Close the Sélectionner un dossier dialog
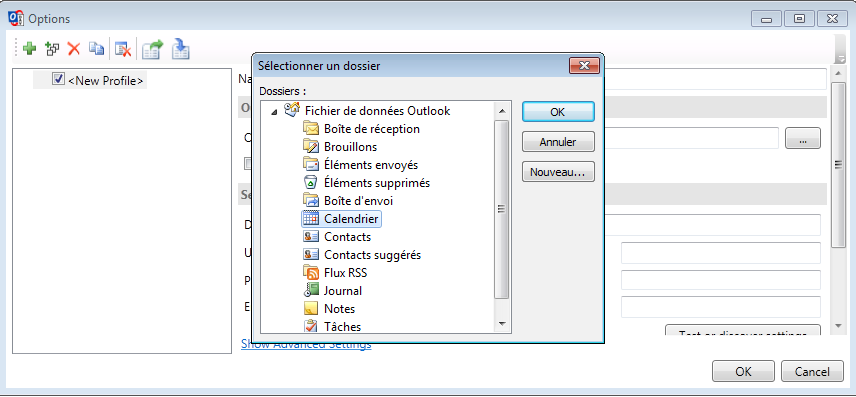 click(584, 66)
